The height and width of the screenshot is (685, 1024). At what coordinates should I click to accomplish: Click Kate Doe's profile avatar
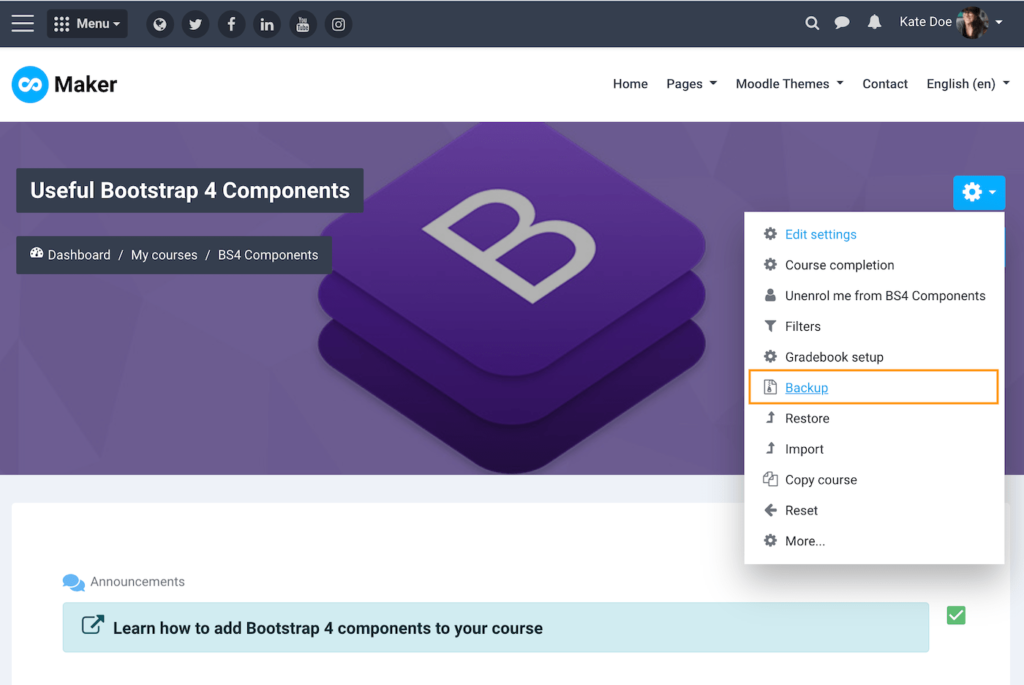pos(972,23)
